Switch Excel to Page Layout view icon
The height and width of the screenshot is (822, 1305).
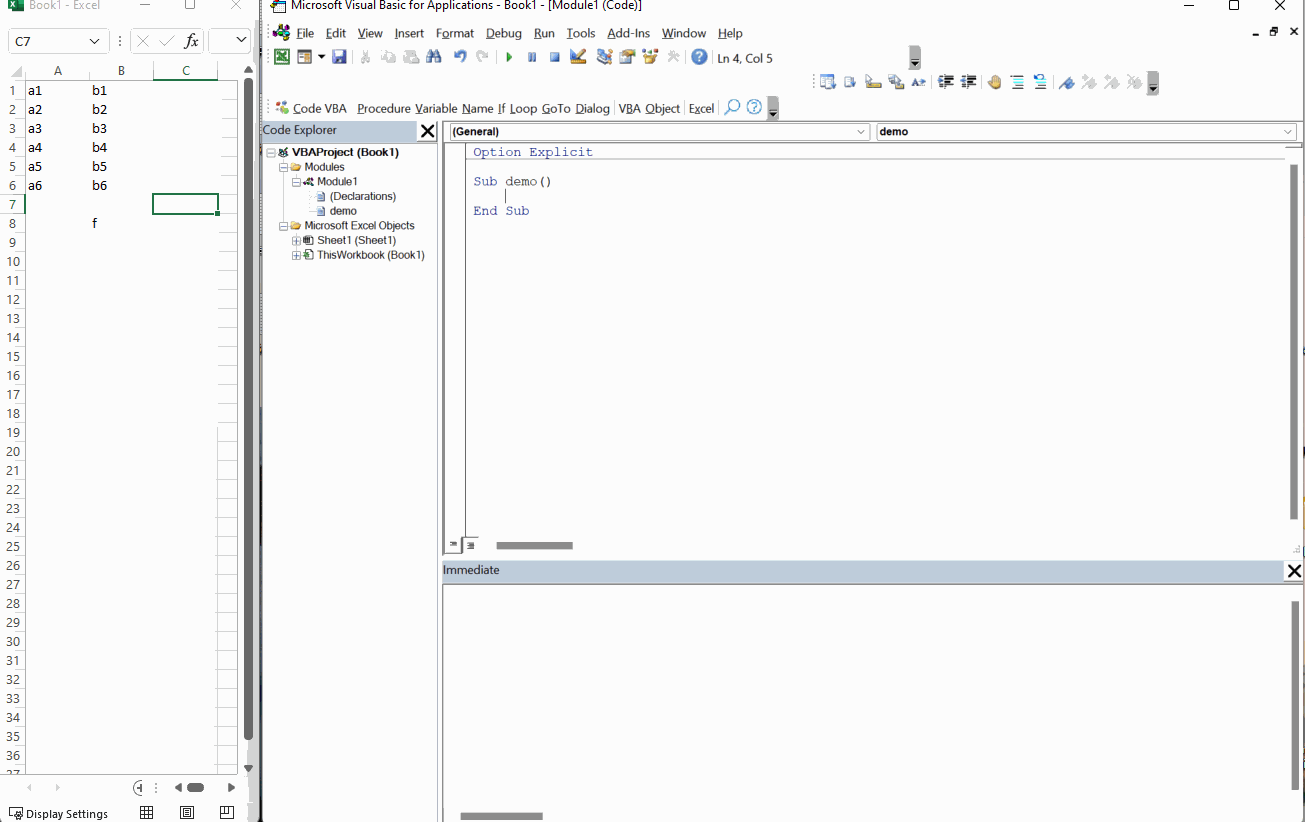point(187,813)
